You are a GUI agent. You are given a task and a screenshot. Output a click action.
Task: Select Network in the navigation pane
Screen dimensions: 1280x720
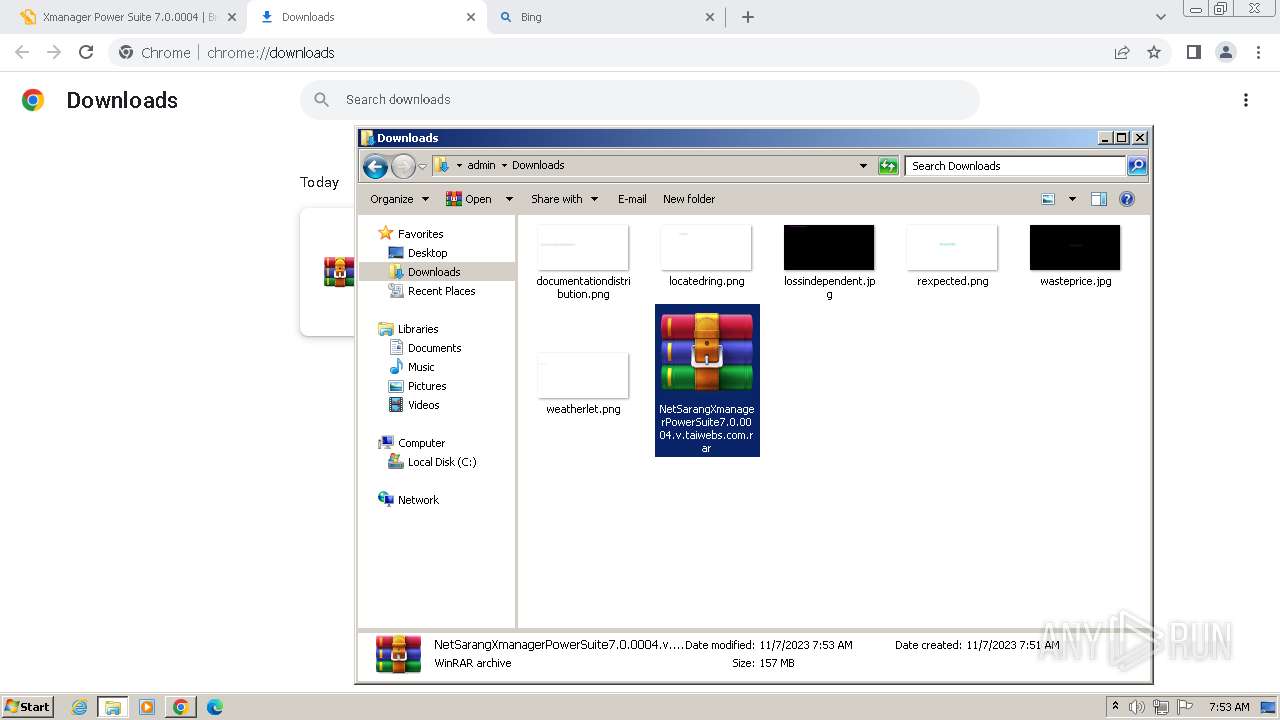tap(418, 500)
